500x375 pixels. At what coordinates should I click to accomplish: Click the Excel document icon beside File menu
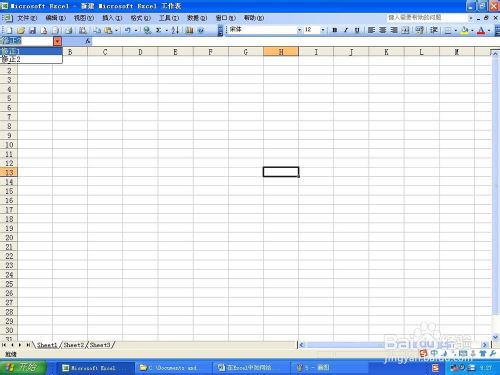coord(8,18)
